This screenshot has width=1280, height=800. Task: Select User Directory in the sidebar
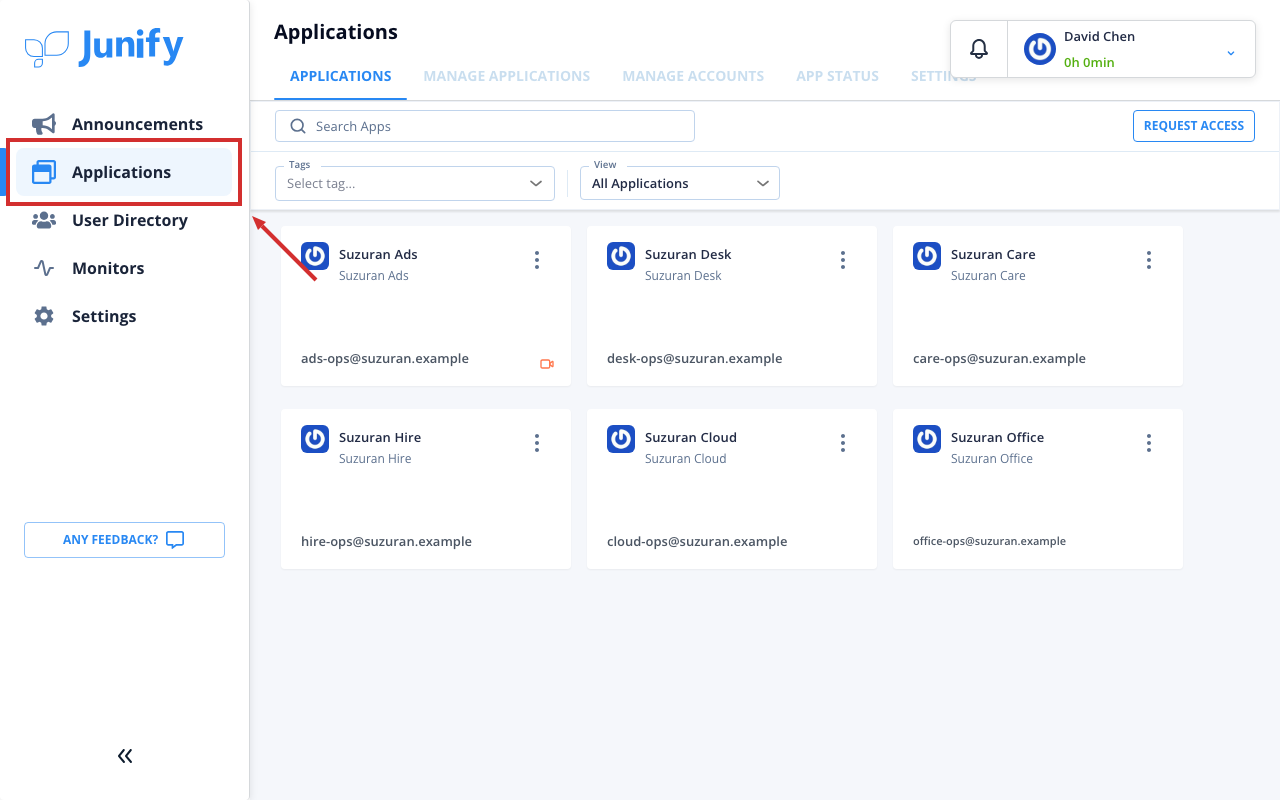coord(124,220)
